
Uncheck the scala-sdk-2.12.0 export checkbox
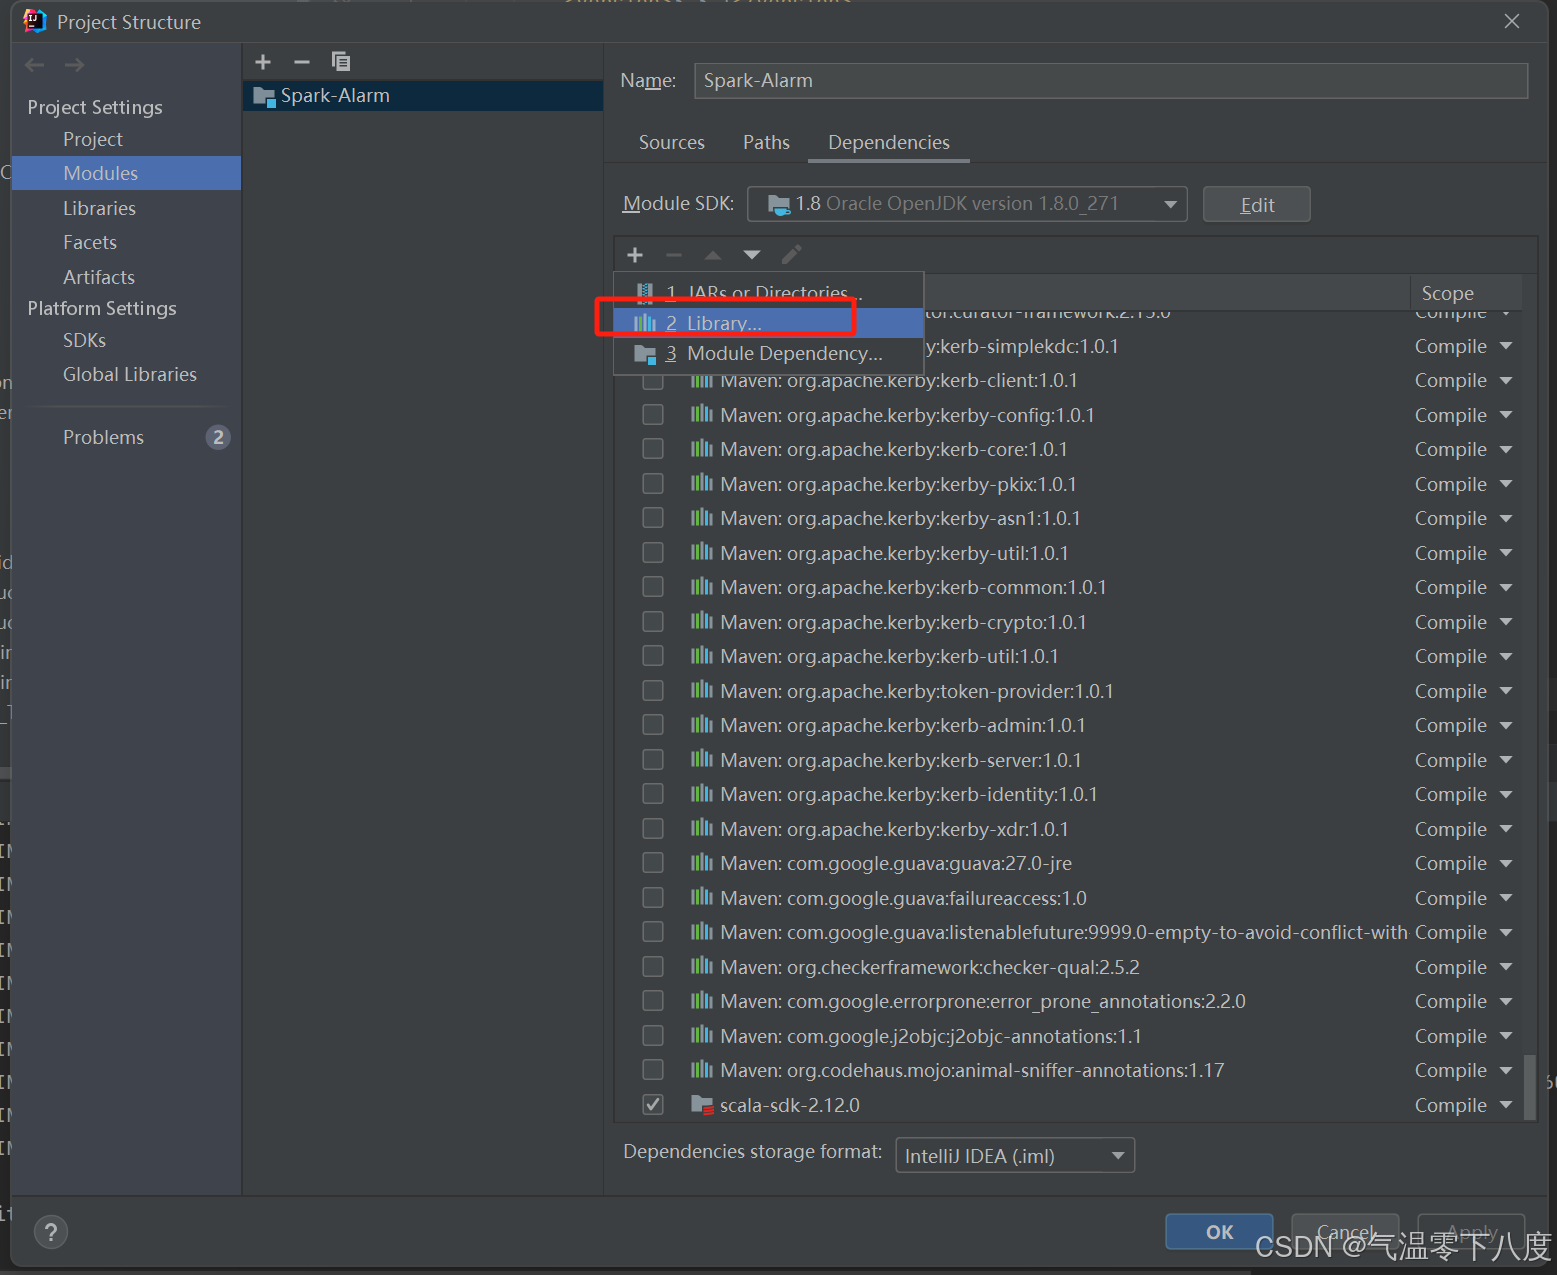tap(653, 1104)
